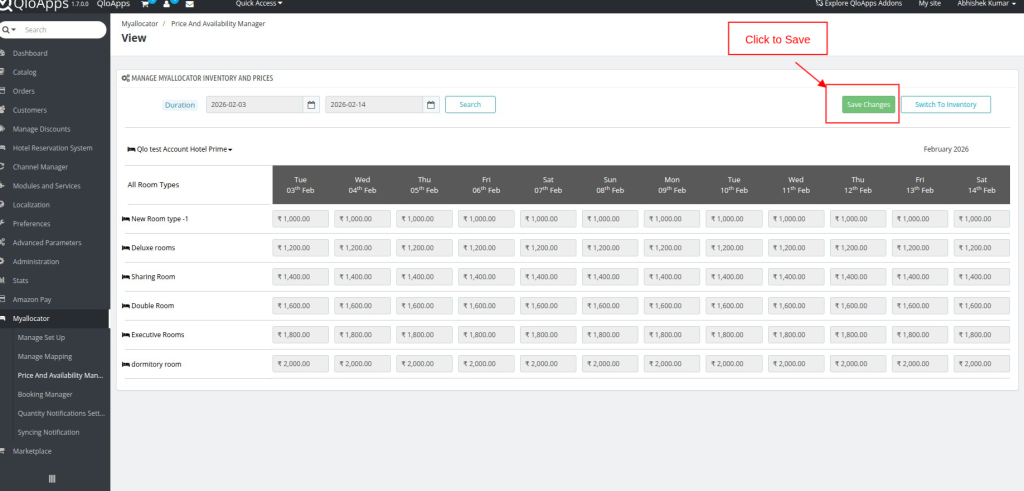Open calendar picker for end date

(431, 104)
